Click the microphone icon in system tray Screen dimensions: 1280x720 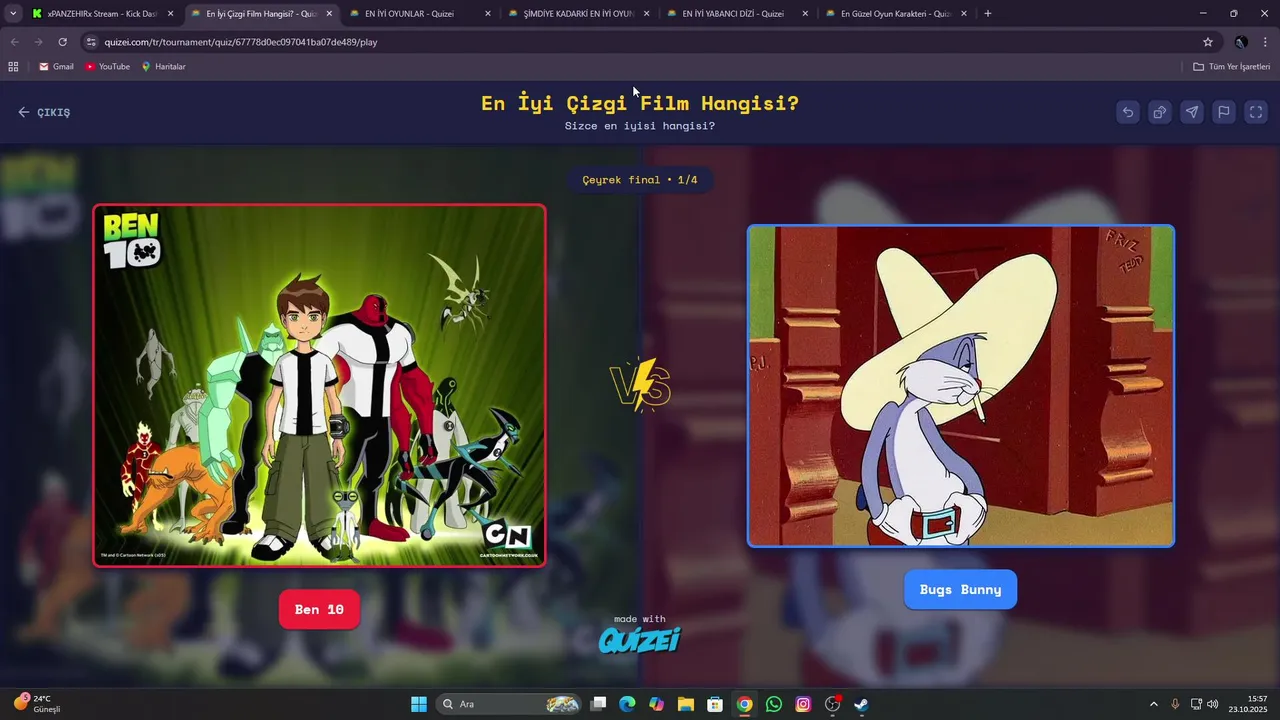click(x=1175, y=704)
